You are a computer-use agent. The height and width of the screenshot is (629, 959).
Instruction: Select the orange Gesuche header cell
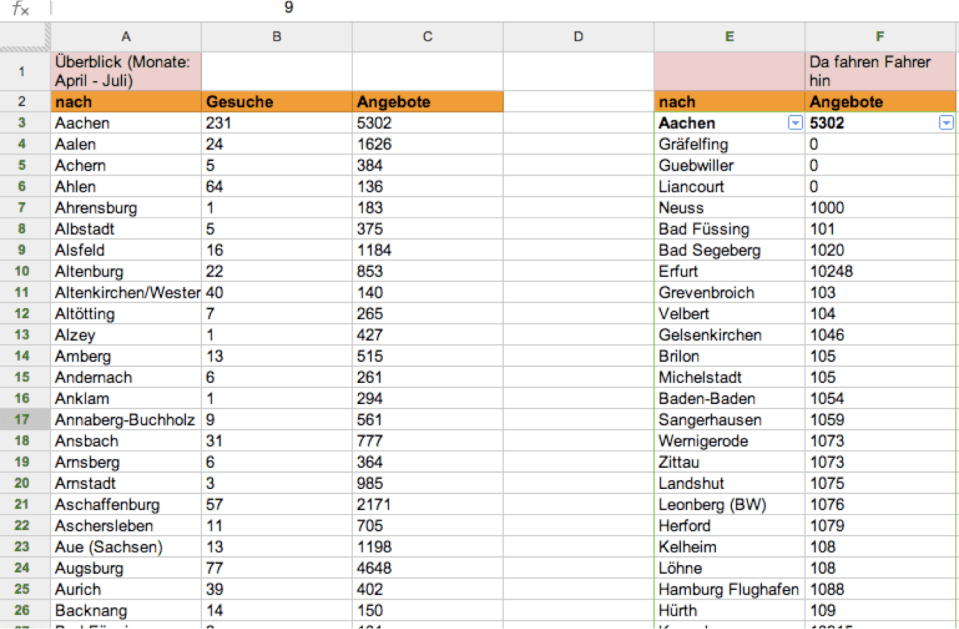pos(276,102)
